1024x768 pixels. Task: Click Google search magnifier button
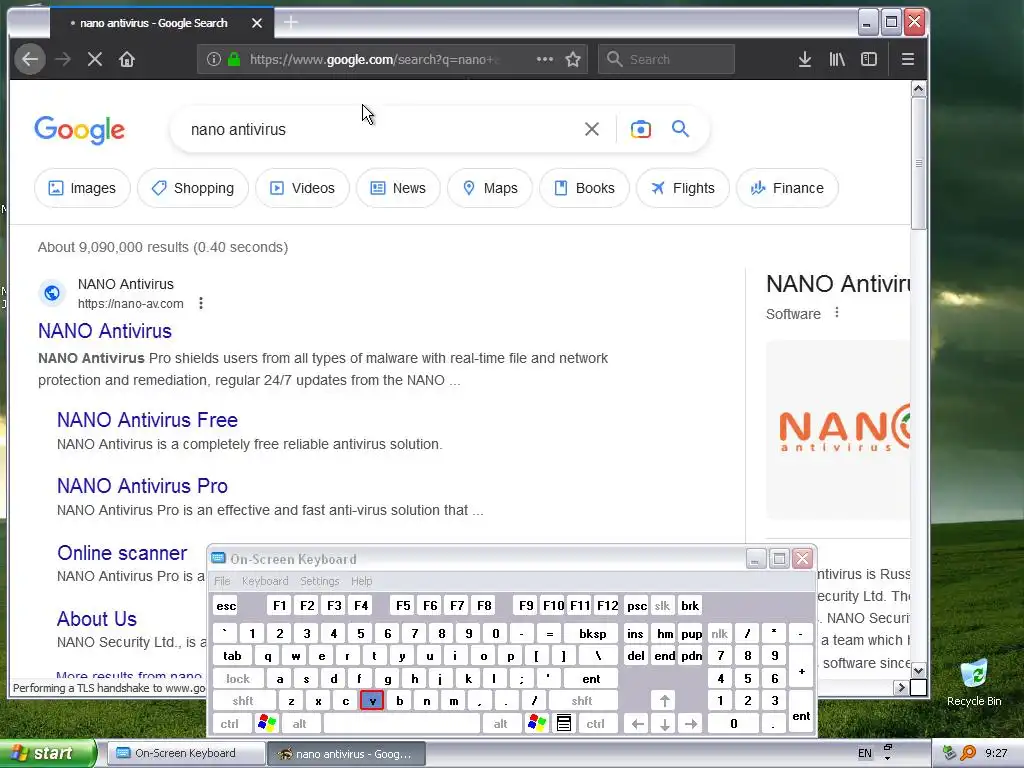pyautogui.click(x=680, y=129)
